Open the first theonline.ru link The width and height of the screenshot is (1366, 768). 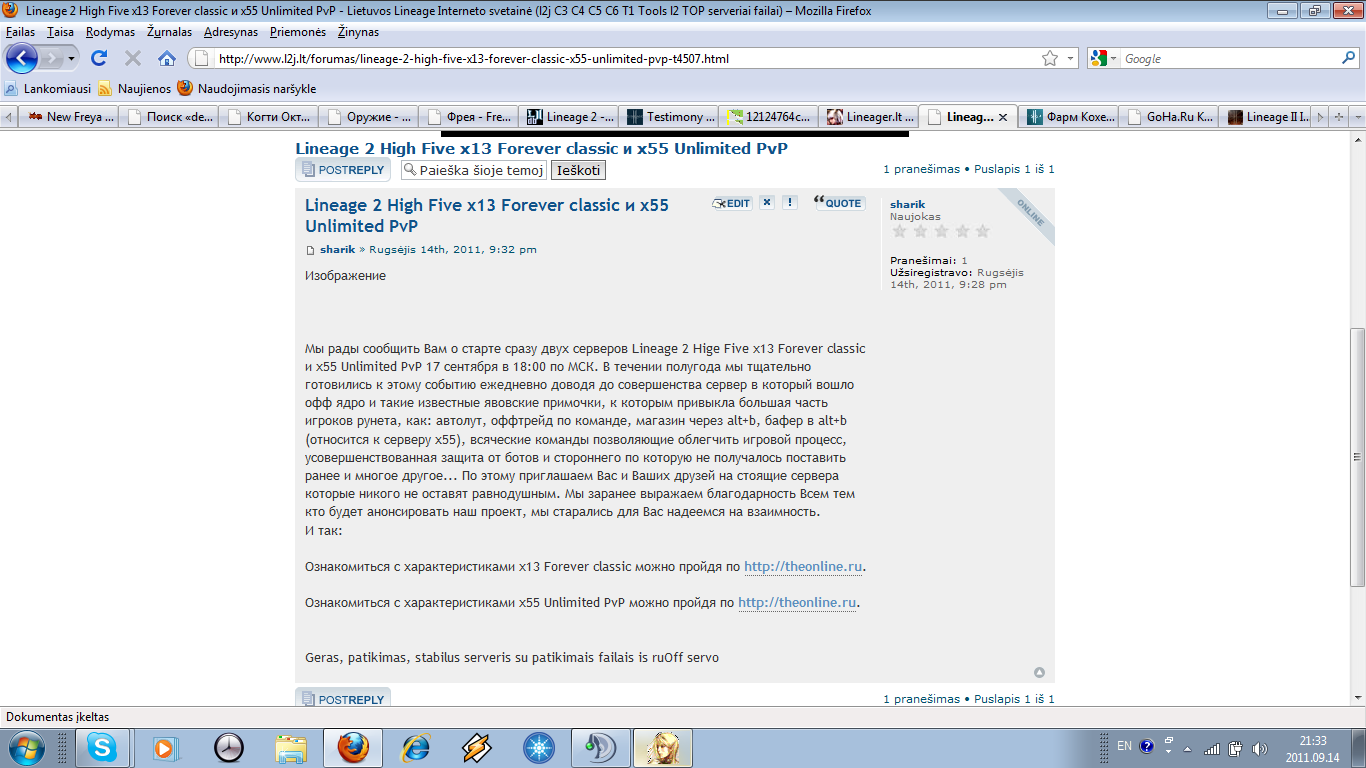[x=803, y=567]
